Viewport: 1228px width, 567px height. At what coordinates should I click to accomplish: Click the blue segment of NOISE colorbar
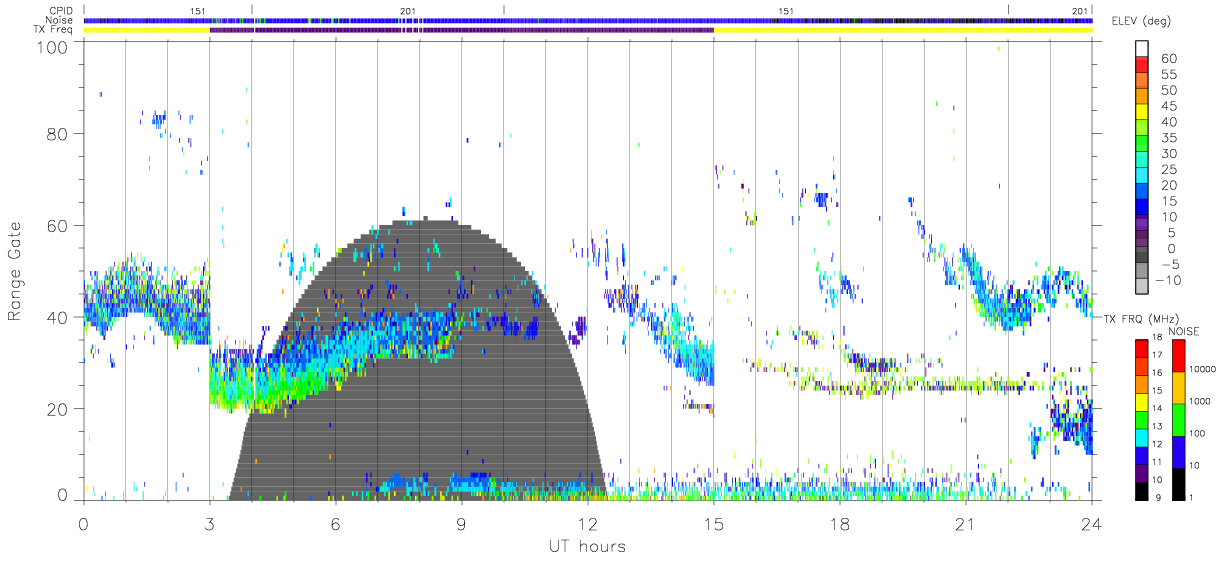pyautogui.click(x=1179, y=451)
